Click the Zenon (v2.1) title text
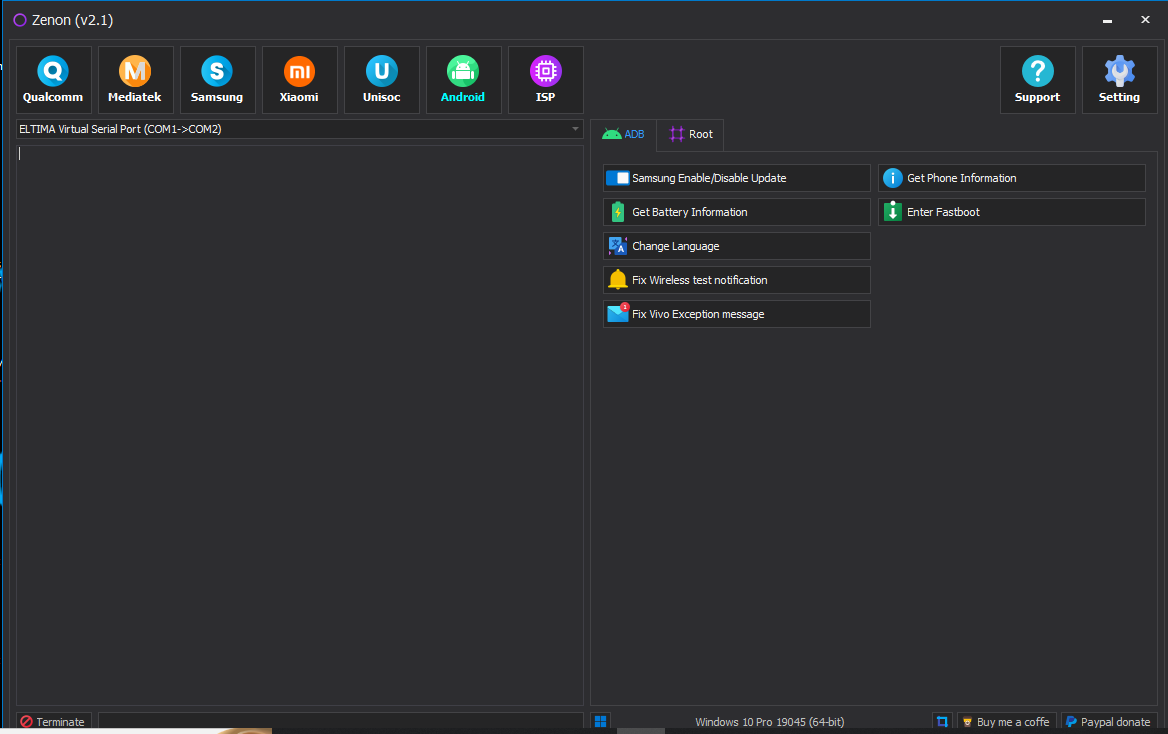1168x734 pixels. coord(72,20)
